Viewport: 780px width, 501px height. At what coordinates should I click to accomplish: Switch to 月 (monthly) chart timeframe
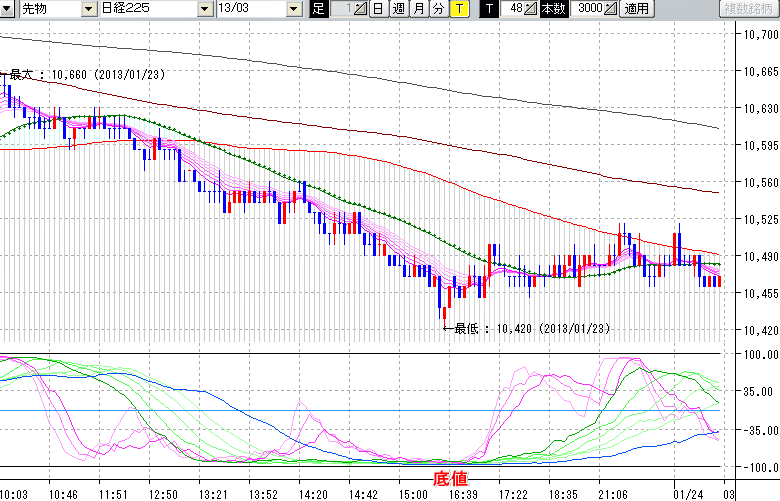(x=418, y=9)
